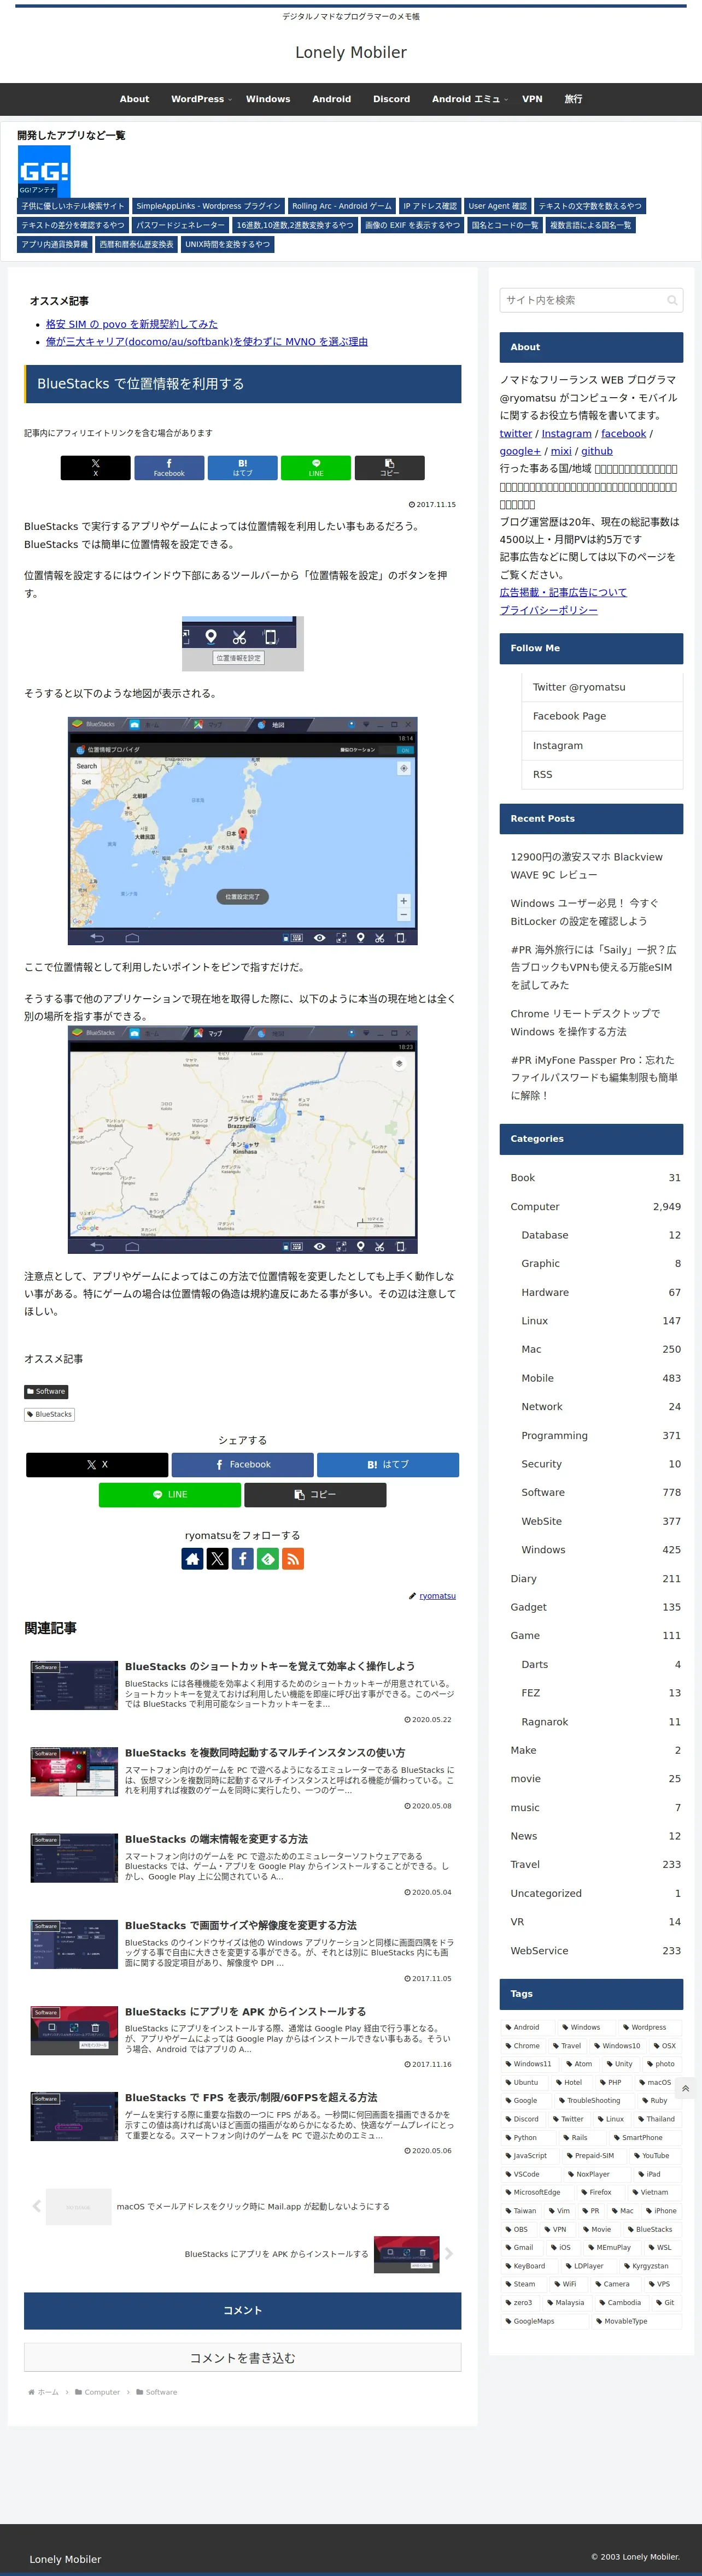Click bottom wide はてブ share button
702x2576 pixels.
point(388,1464)
